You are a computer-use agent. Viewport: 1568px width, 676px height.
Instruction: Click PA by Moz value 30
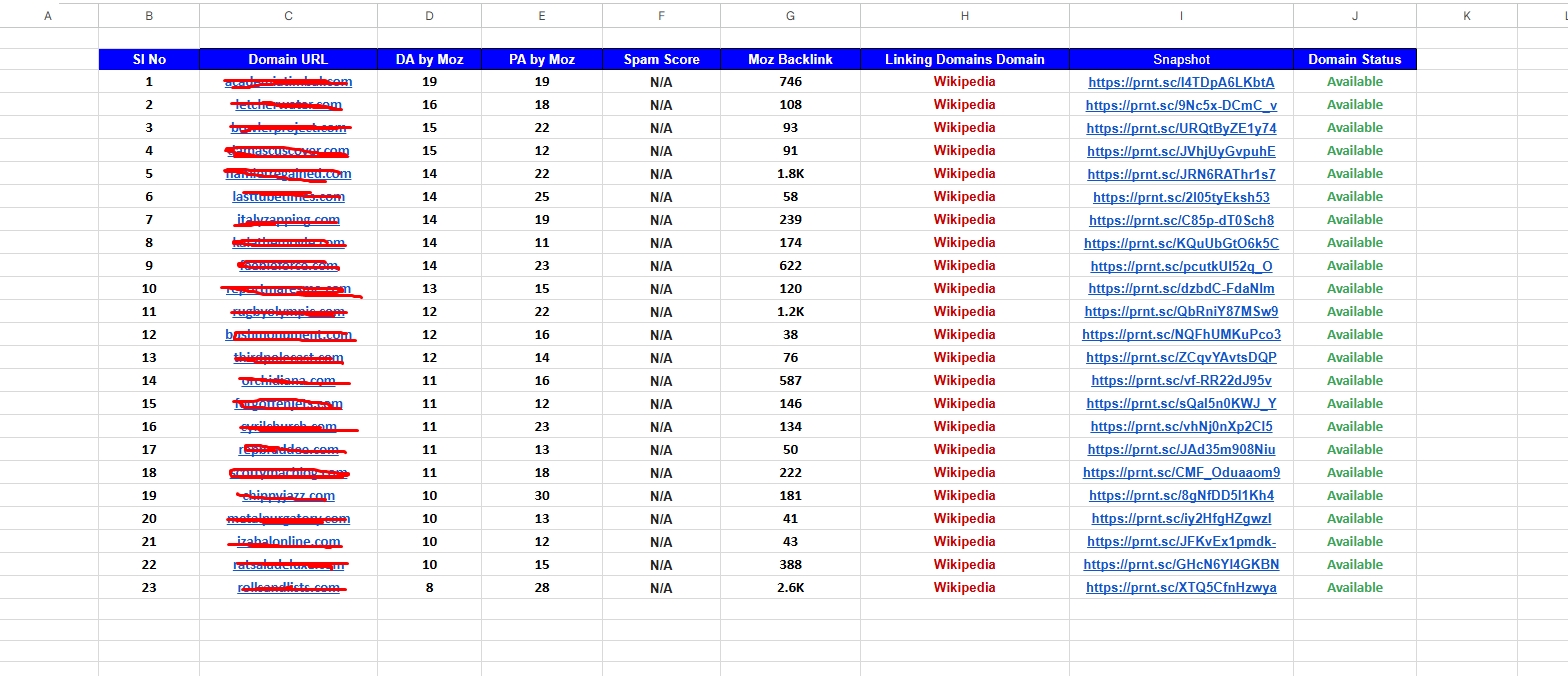click(x=541, y=495)
